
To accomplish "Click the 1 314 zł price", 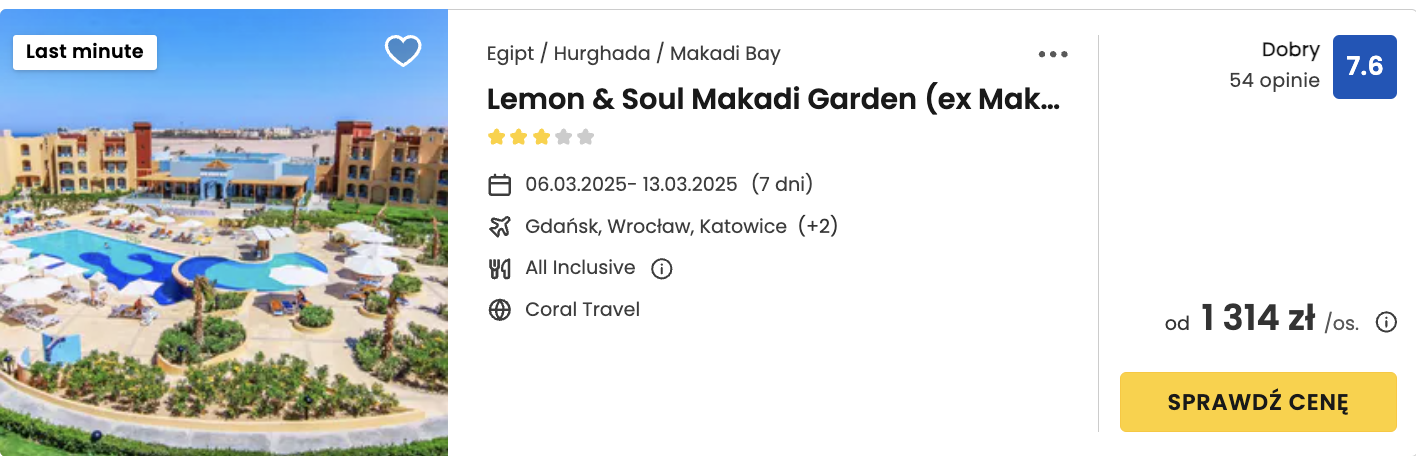I will (x=1258, y=318).
